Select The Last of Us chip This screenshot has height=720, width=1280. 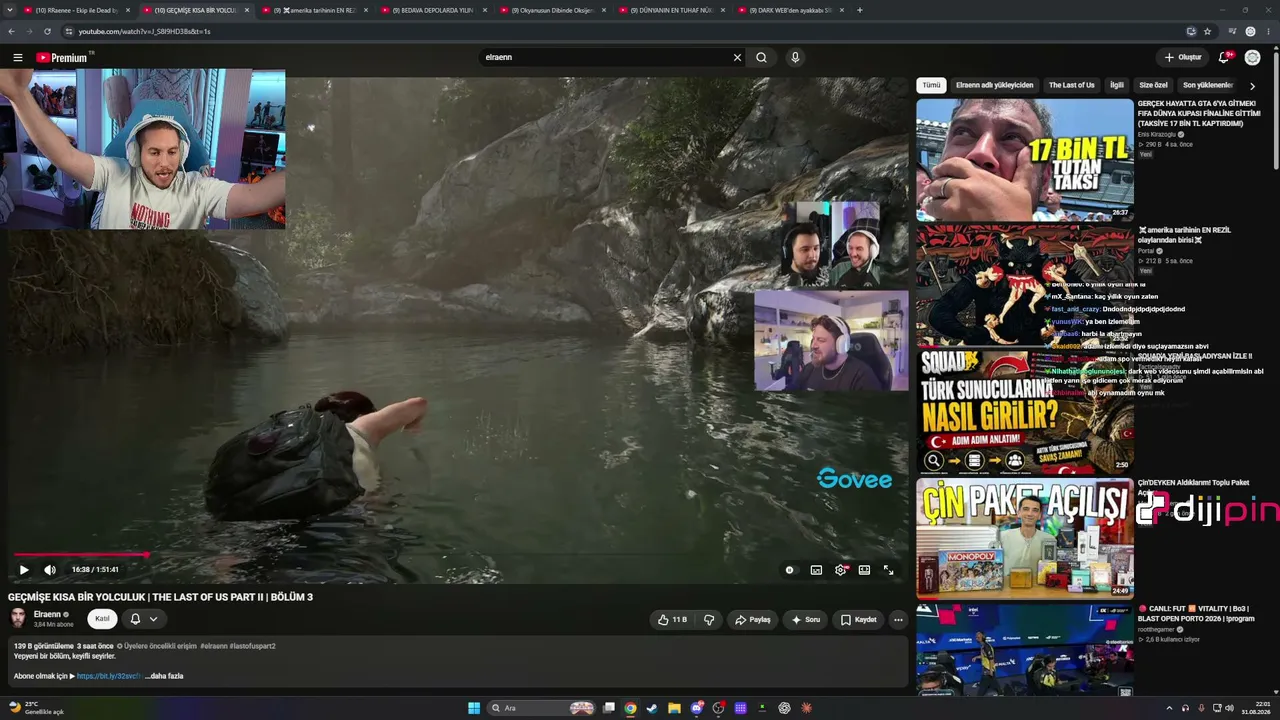(x=1071, y=85)
